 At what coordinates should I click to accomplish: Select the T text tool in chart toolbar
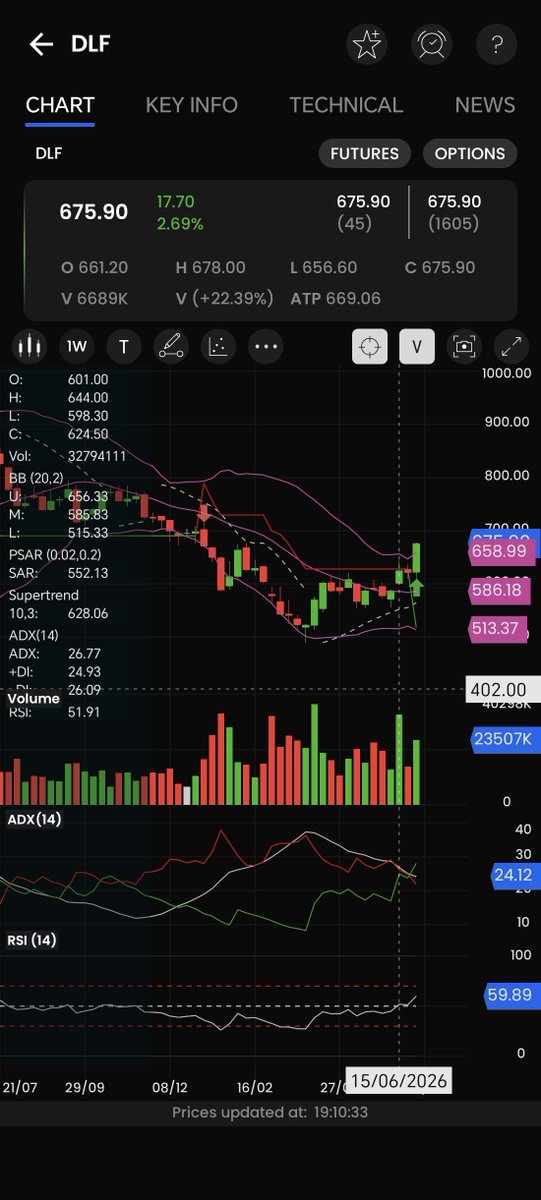coord(124,347)
